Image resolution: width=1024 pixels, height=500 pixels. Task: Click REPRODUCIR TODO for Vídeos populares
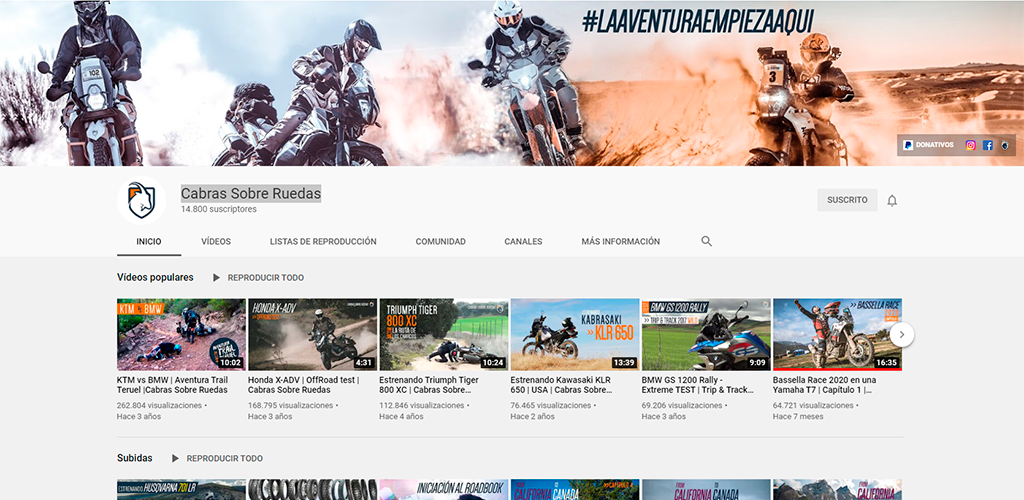[x=265, y=277]
